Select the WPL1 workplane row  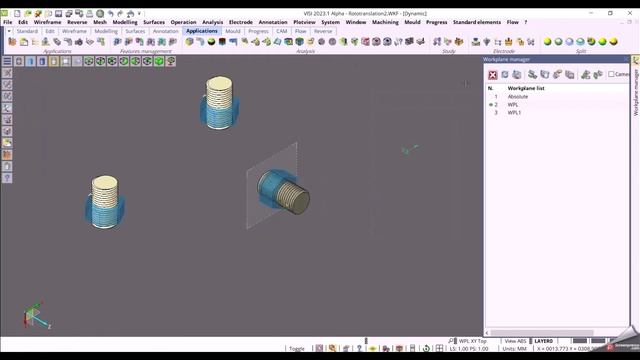point(557,113)
